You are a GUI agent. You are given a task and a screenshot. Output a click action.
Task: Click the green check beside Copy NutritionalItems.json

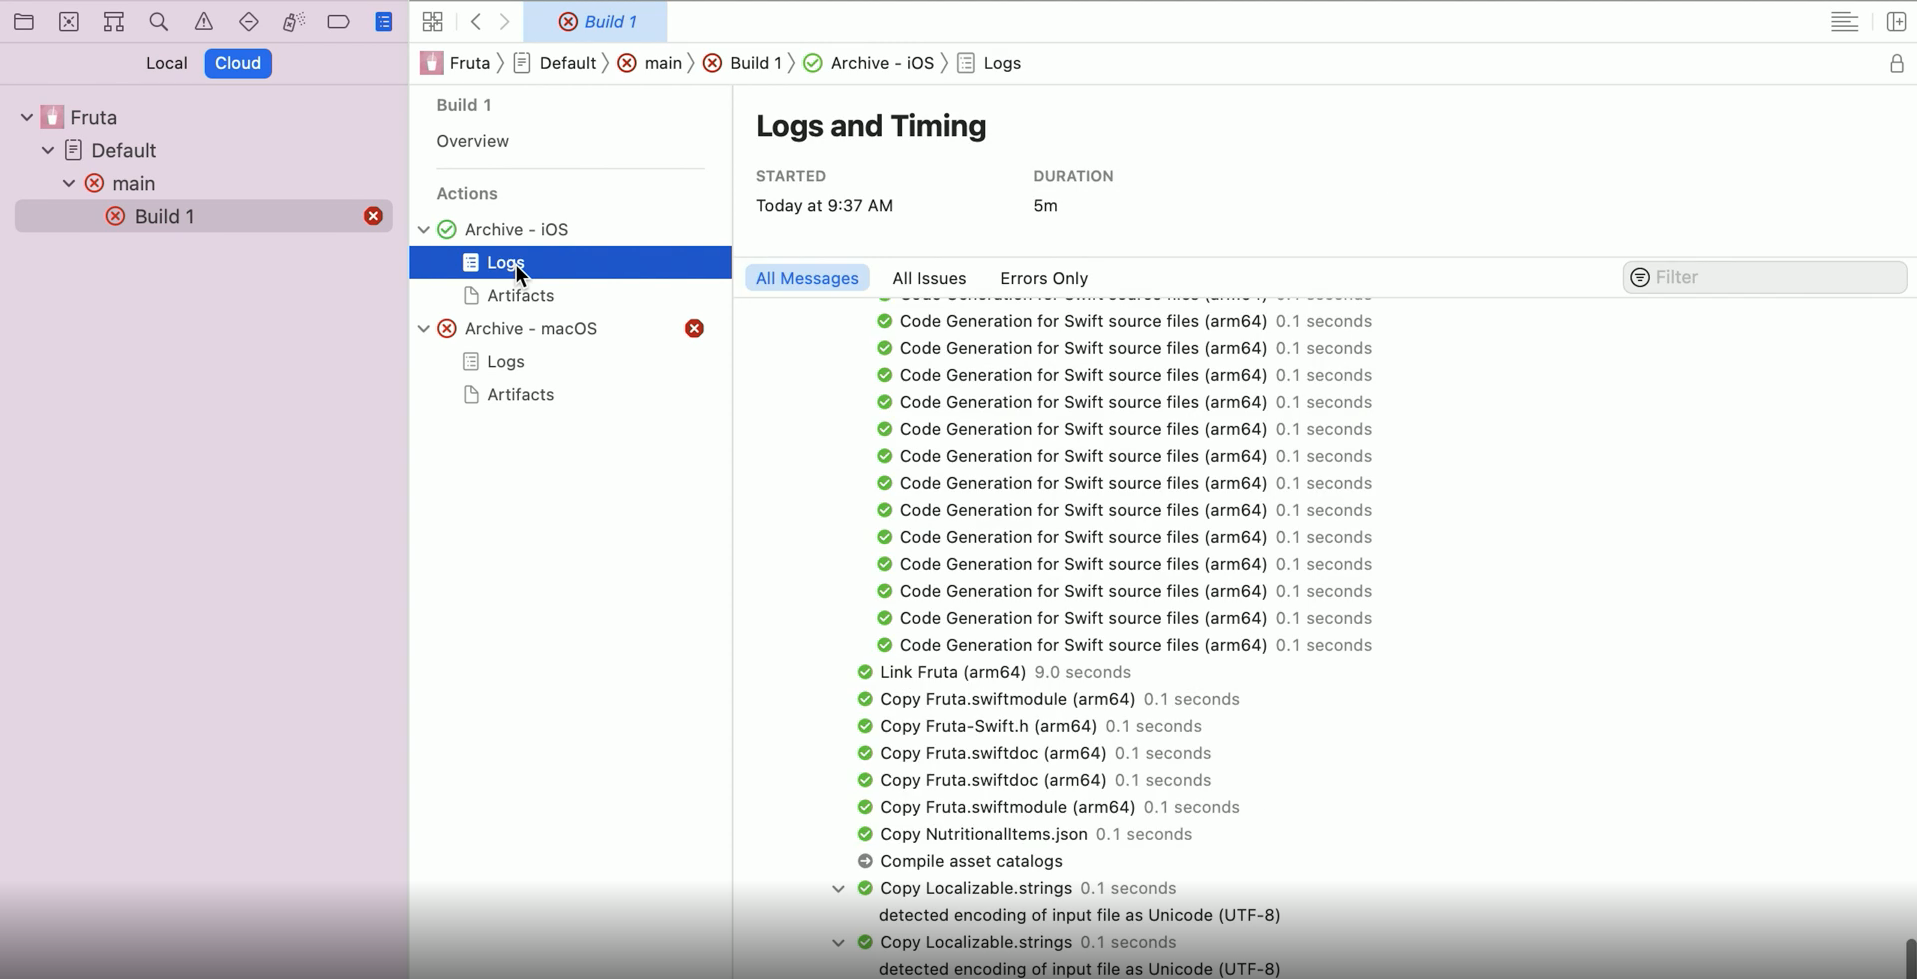click(865, 834)
